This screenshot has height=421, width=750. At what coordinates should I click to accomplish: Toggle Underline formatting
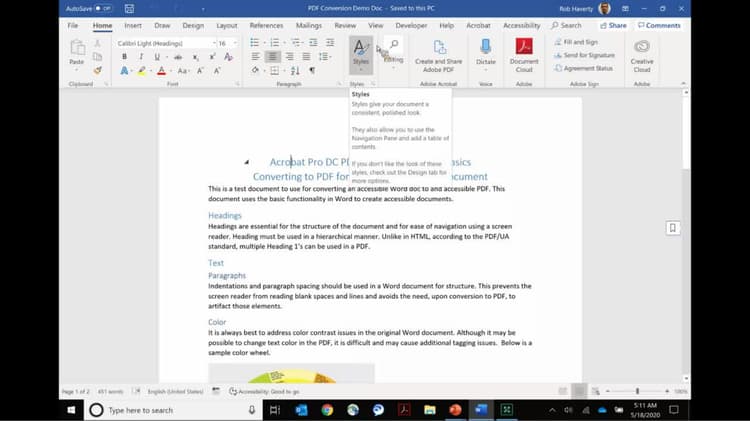pyautogui.click(x=156, y=57)
